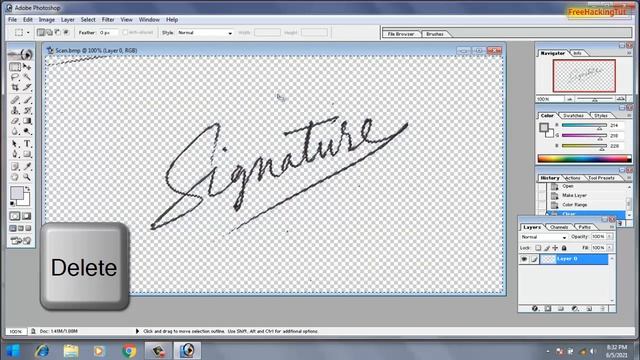
Task: Open the Image menu
Action: click(47, 20)
